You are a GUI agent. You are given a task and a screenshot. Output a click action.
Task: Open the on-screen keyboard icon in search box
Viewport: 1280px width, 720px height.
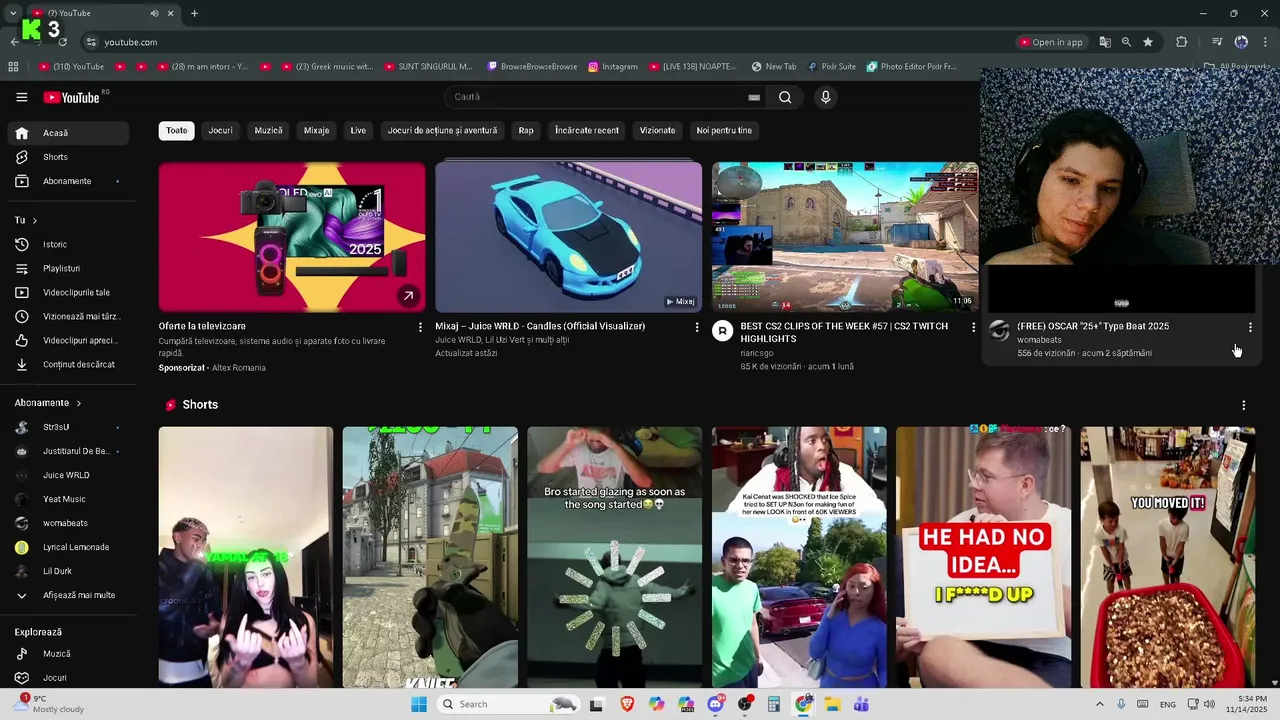point(754,97)
